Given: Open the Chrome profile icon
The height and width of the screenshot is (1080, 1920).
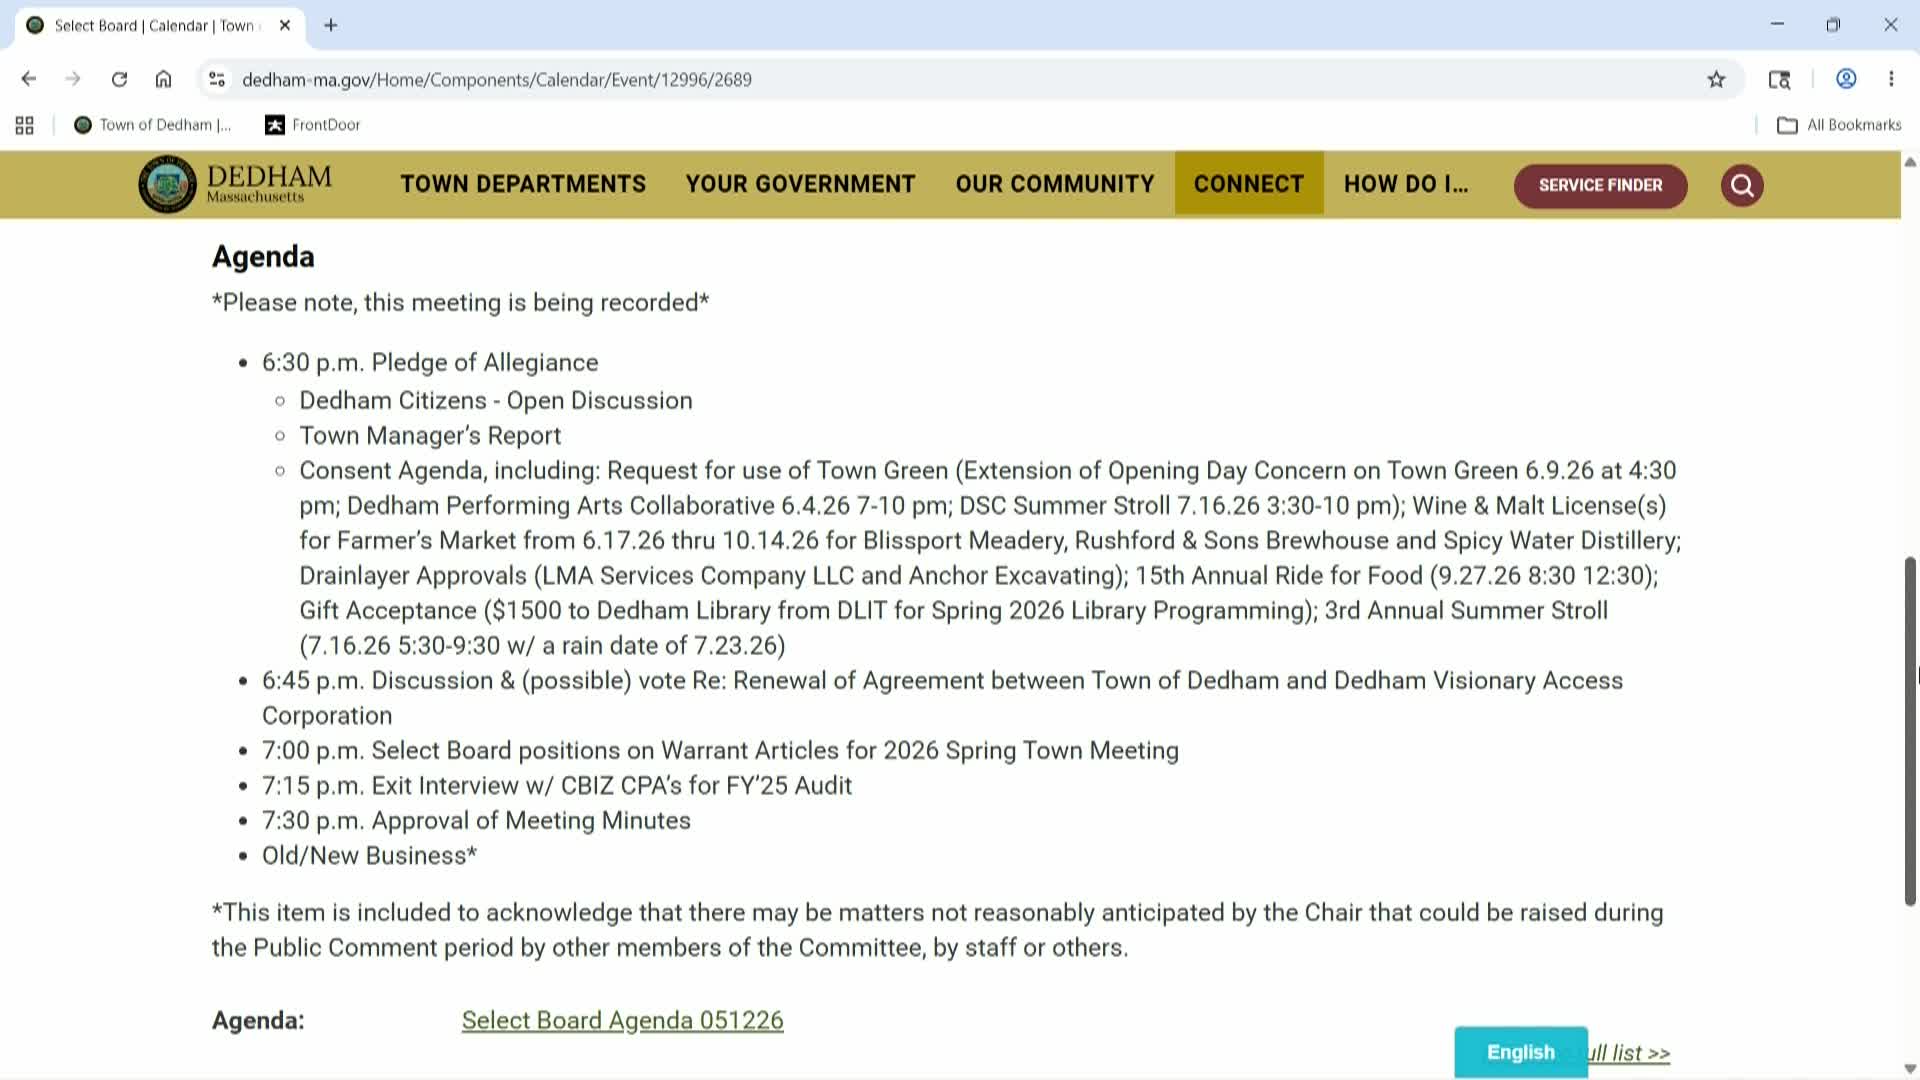Looking at the screenshot, I should pos(1846,79).
